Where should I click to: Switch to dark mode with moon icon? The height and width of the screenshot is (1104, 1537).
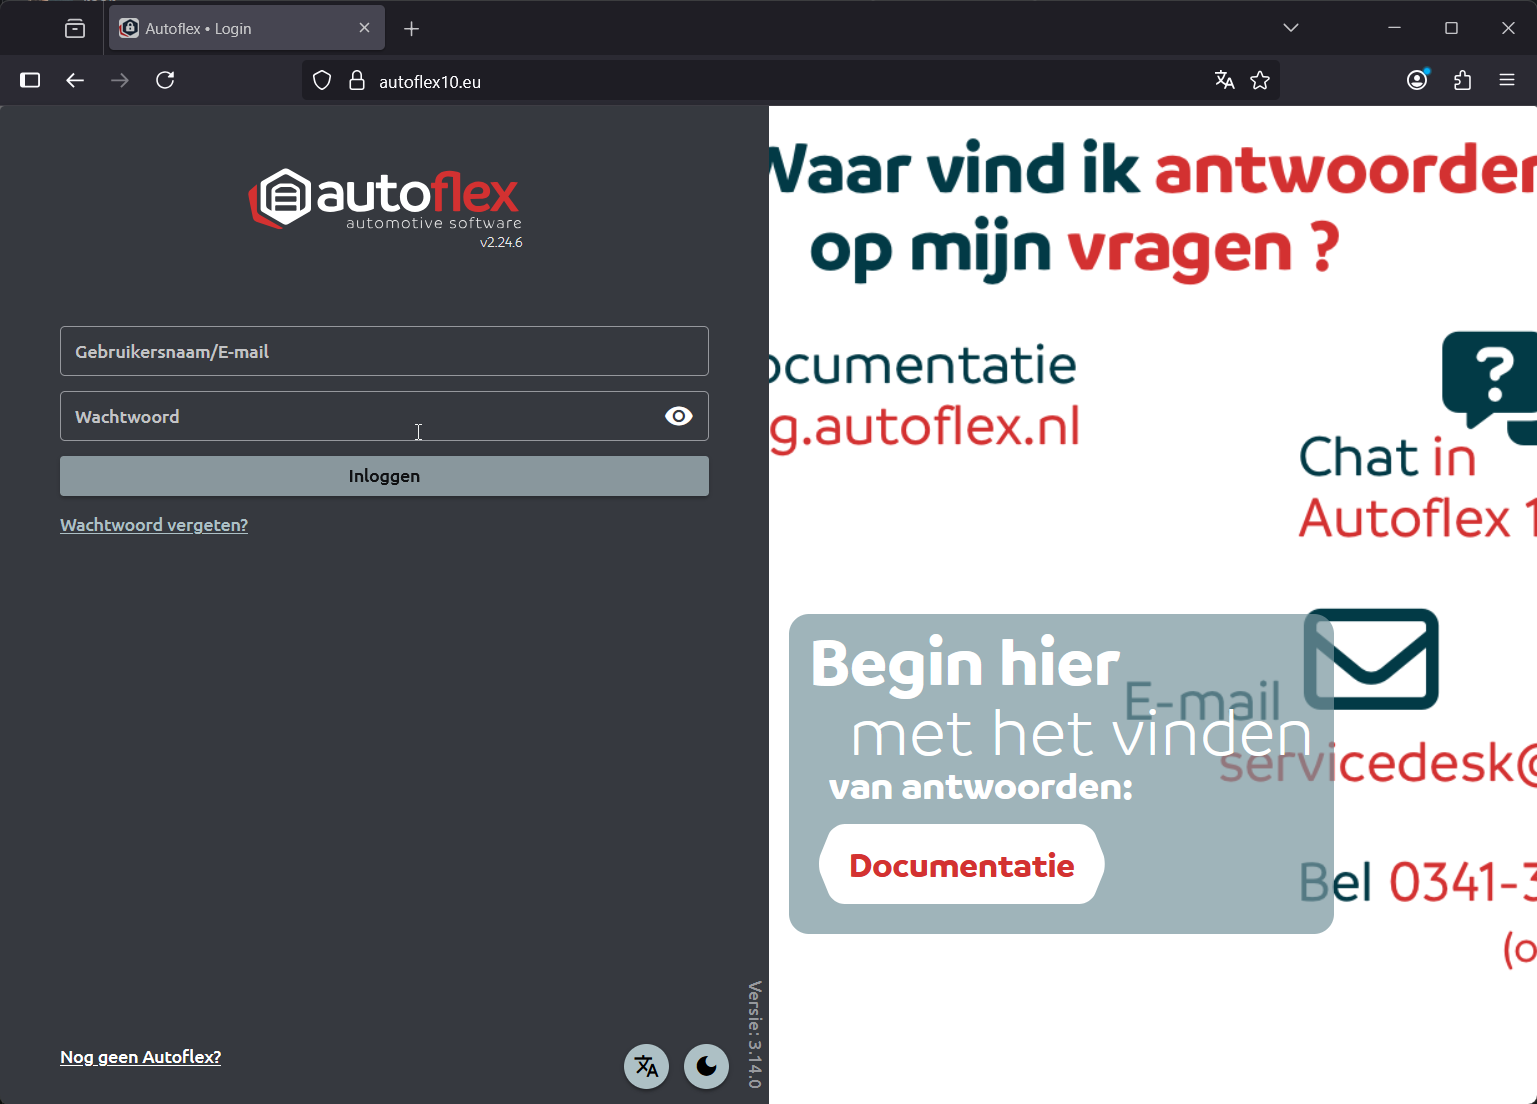coord(706,1066)
